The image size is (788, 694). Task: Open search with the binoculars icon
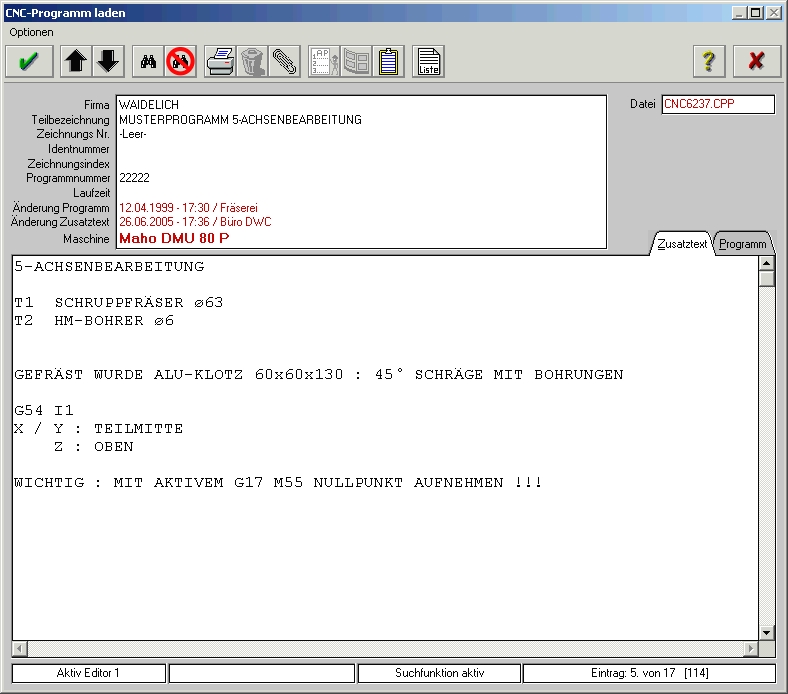[148, 61]
